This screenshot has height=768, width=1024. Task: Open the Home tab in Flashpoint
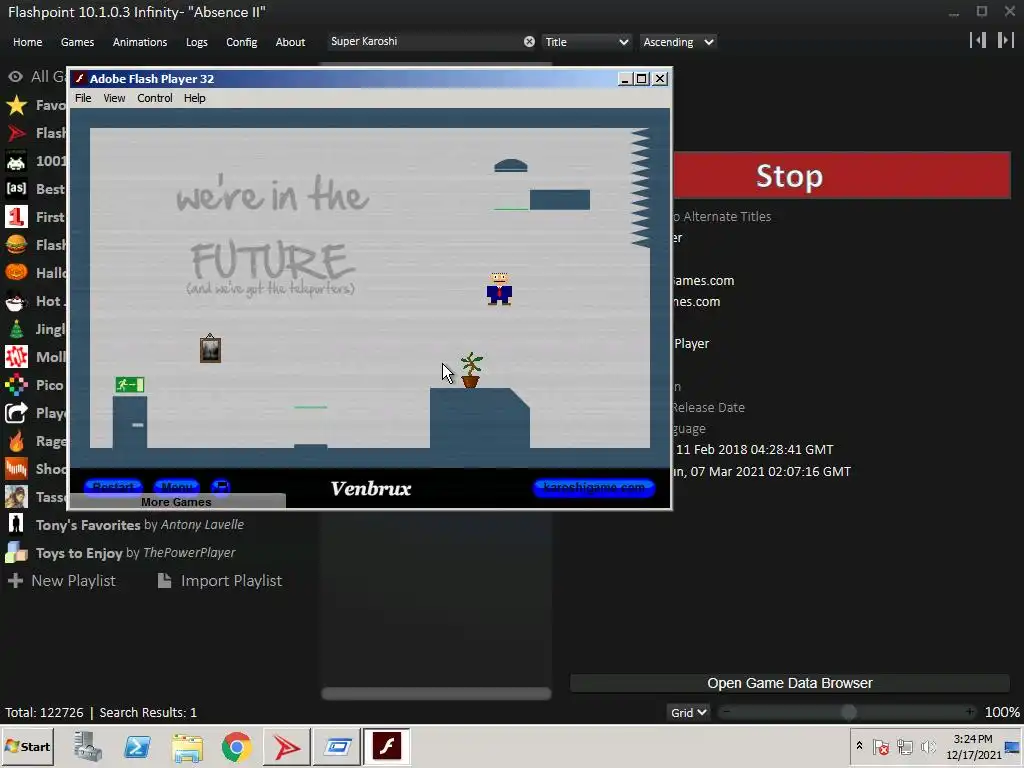(27, 42)
